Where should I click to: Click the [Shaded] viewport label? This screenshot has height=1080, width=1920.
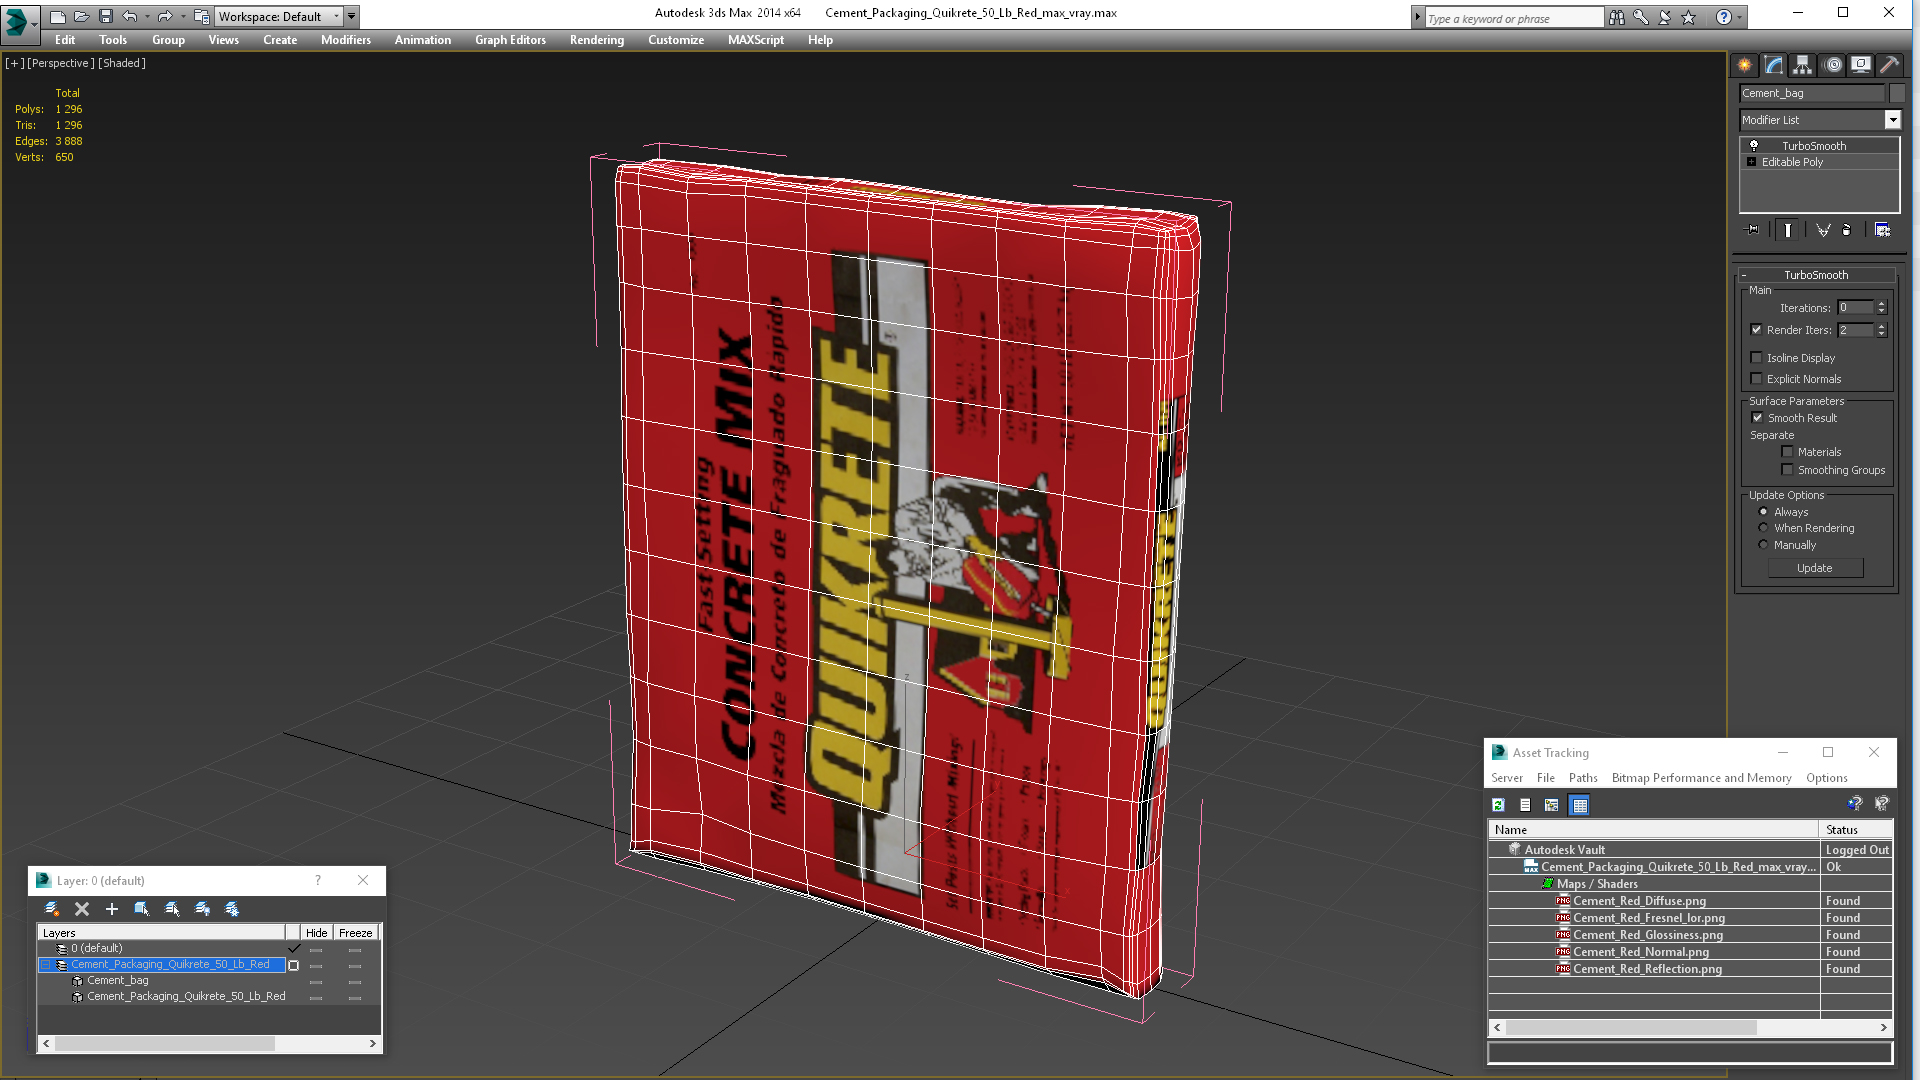pos(122,63)
